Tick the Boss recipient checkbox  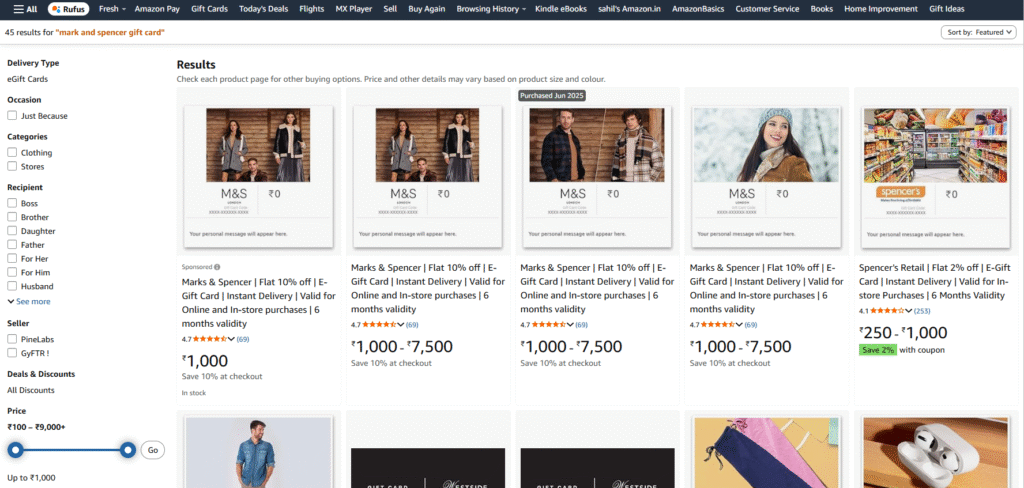click(x=12, y=203)
